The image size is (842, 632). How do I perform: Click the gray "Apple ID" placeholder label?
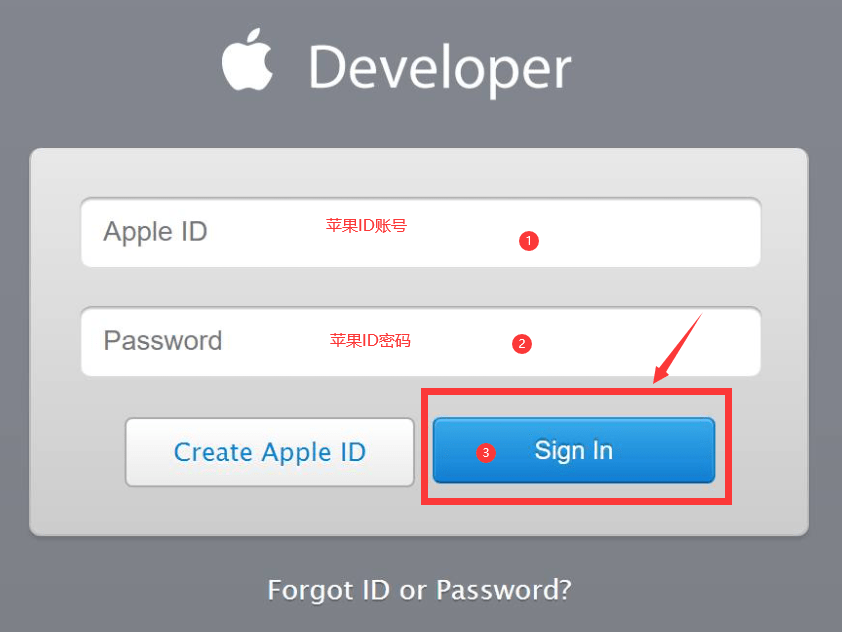(x=155, y=233)
